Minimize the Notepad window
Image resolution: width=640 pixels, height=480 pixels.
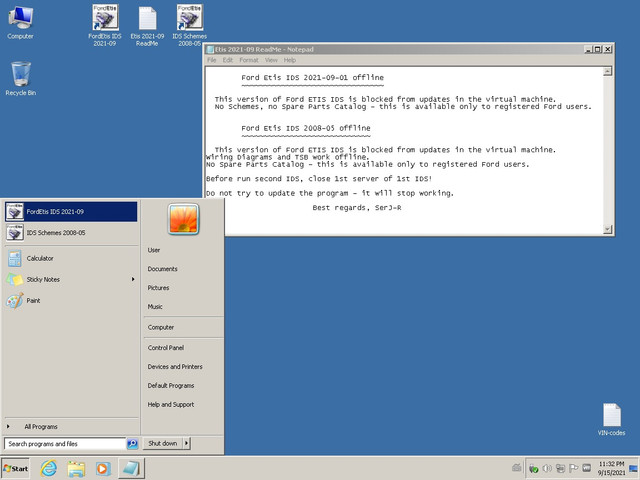click(588, 49)
